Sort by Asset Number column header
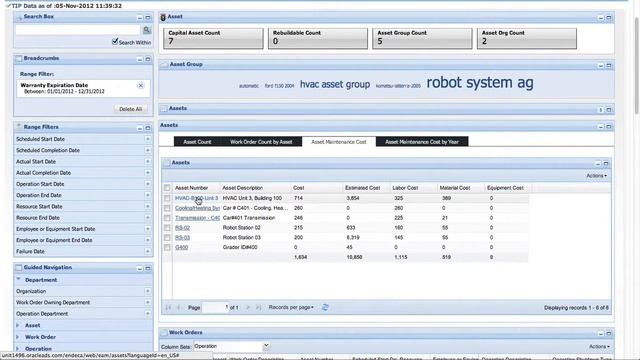The image size is (640, 360). [191, 188]
